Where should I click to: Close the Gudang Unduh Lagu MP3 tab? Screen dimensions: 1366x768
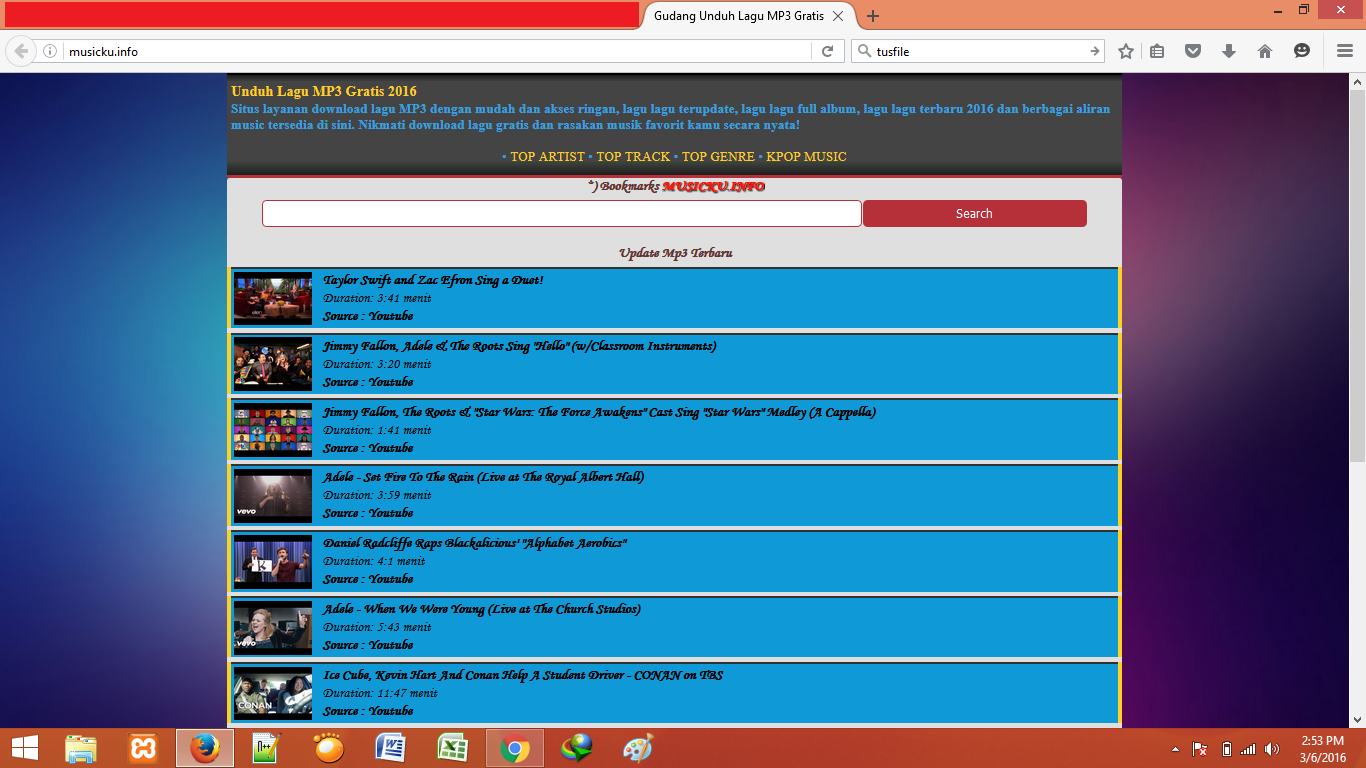(x=838, y=16)
